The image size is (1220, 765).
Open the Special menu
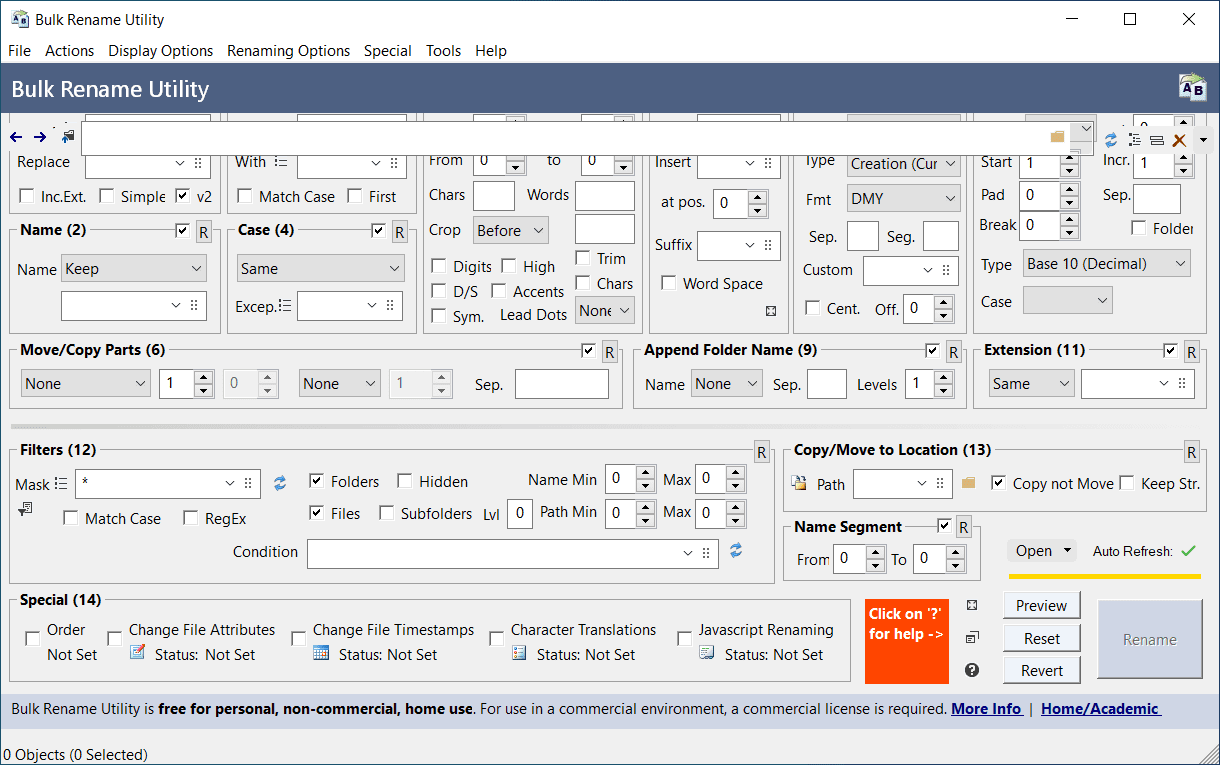point(387,50)
